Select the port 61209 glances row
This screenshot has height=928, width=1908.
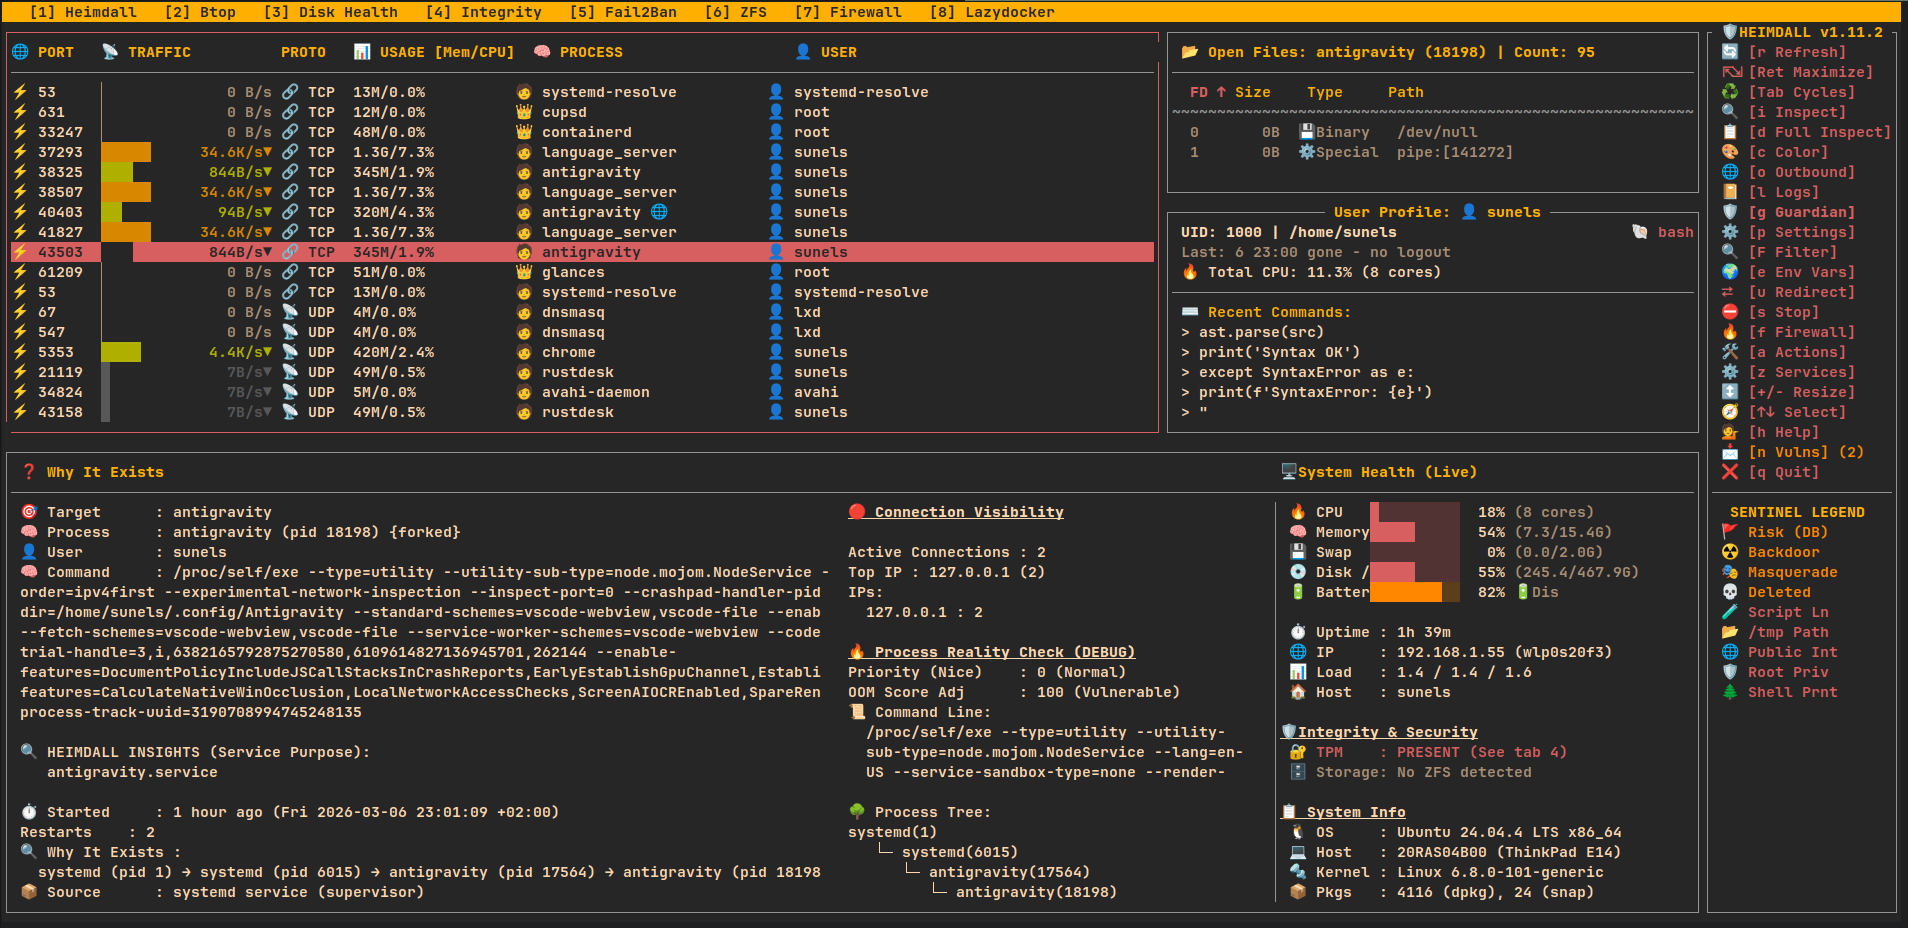pos(583,272)
